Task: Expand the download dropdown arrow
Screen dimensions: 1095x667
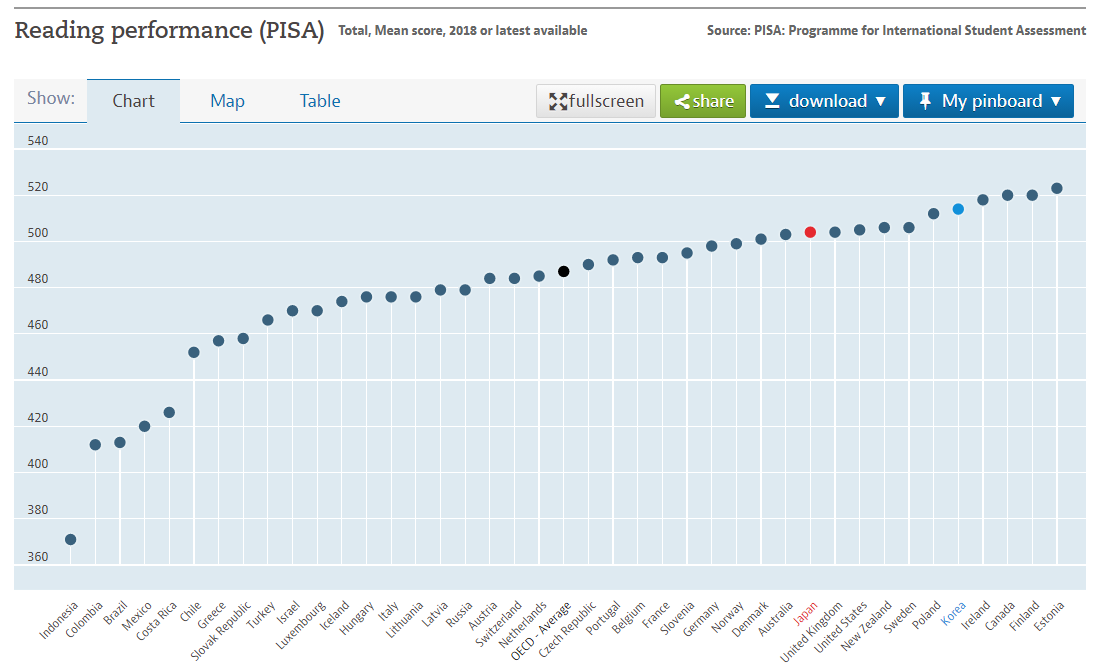Action: point(880,101)
